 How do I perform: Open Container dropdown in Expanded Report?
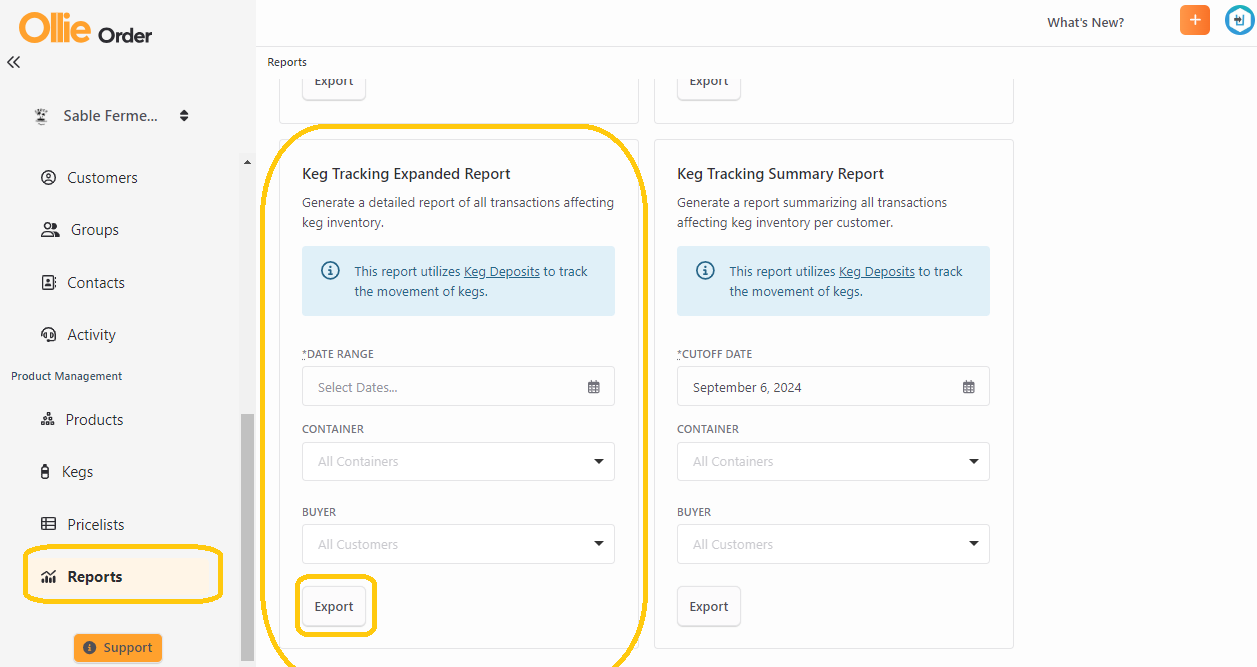tap(458, 462)
